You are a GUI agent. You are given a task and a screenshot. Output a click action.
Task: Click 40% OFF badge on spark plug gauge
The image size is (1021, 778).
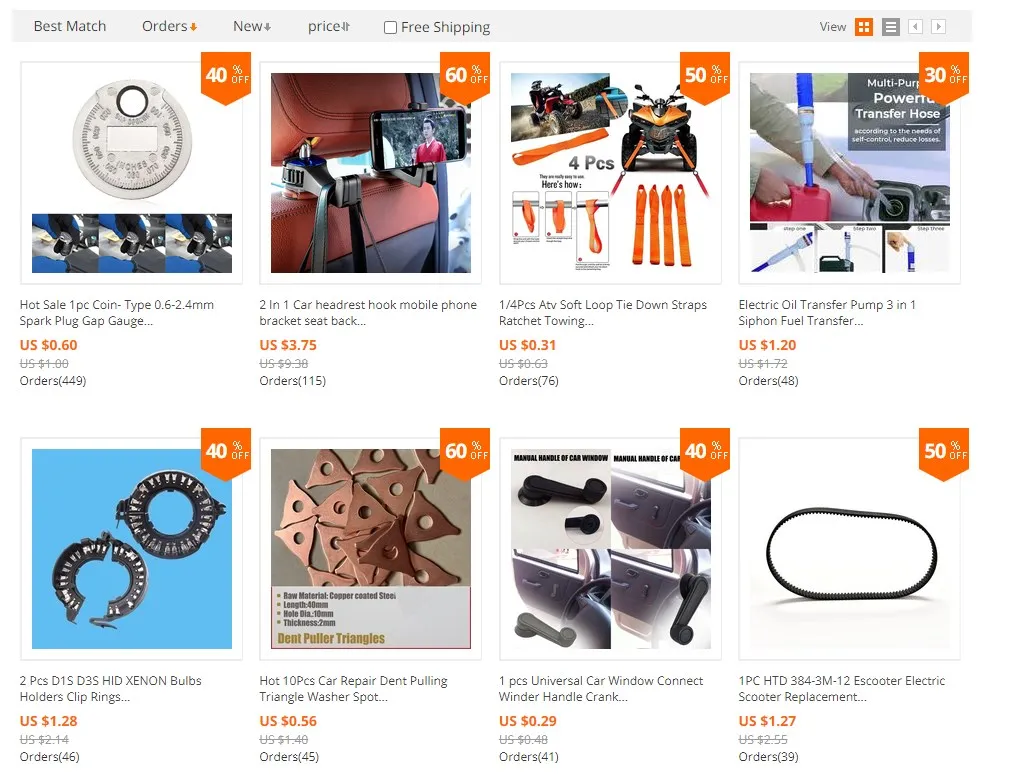point(226,77)
